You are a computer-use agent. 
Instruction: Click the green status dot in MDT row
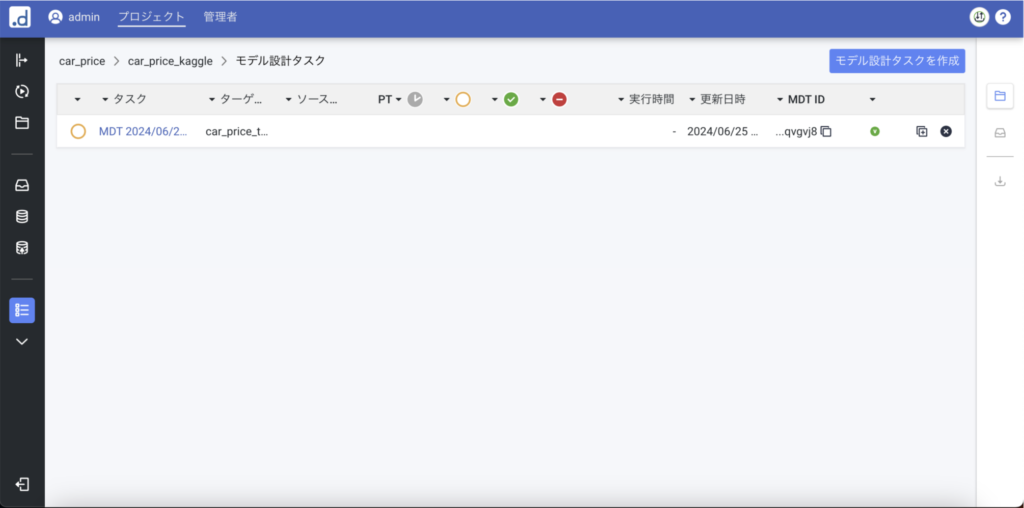(x=874, y=131)
